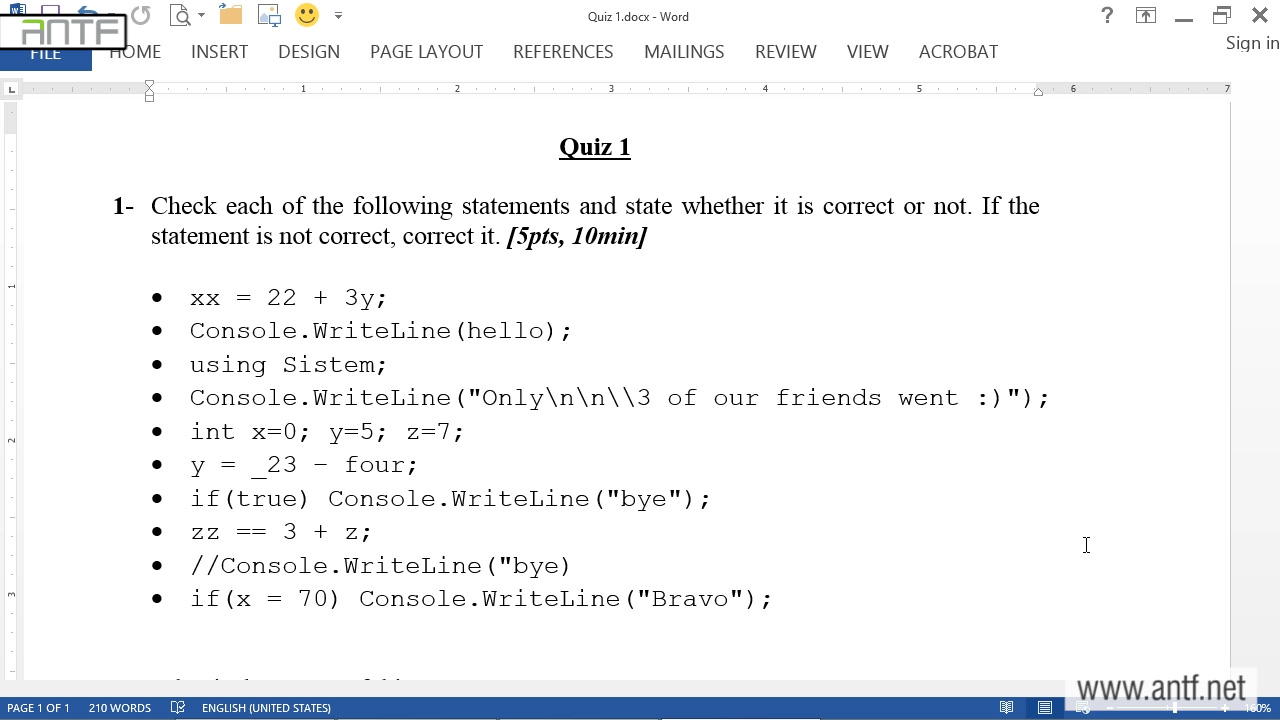Click the tab selector at ruler's left
The image size is (1280, 720).
(x=11, y=90)
